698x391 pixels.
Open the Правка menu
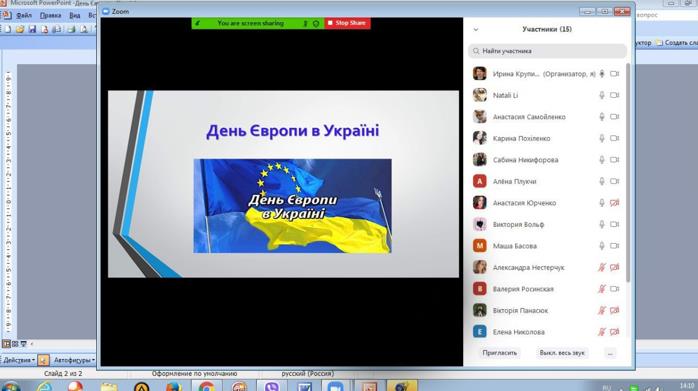[x=50, y=15]
